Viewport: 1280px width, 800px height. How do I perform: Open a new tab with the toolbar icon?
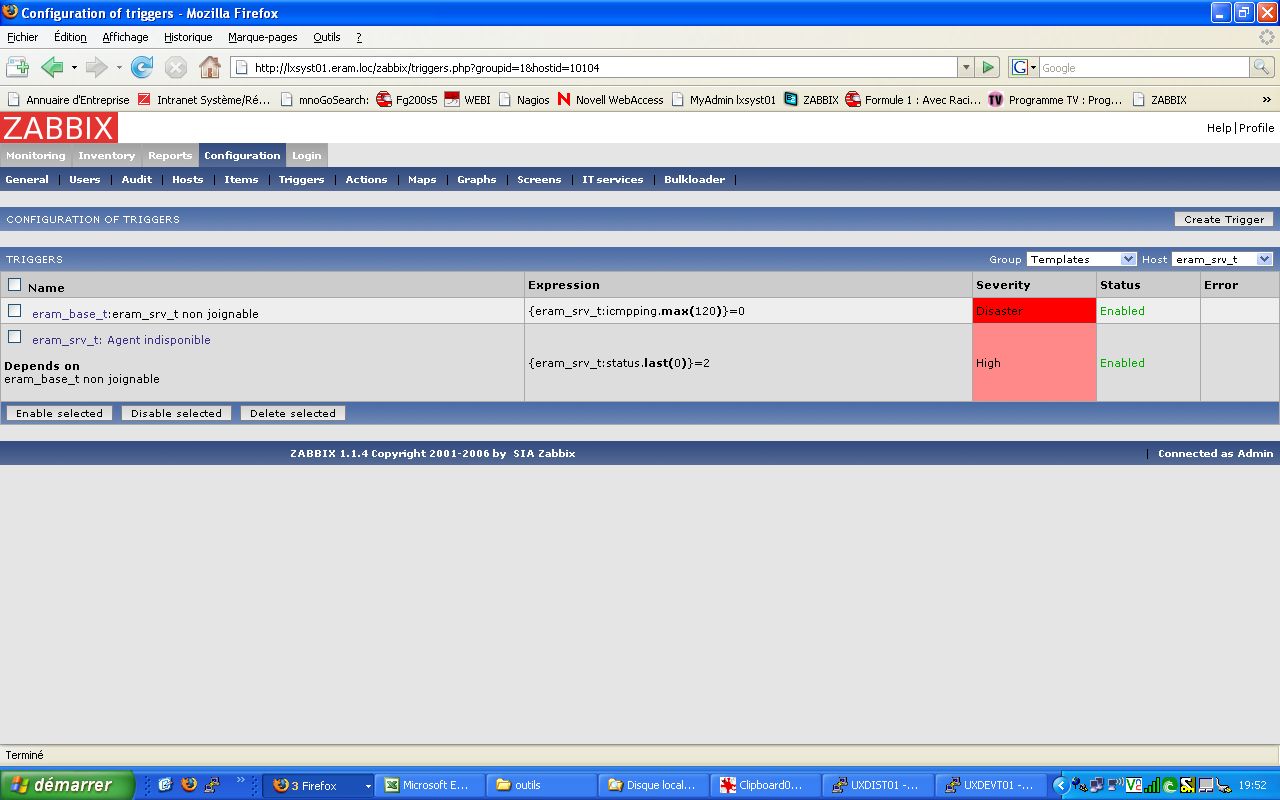17,67
